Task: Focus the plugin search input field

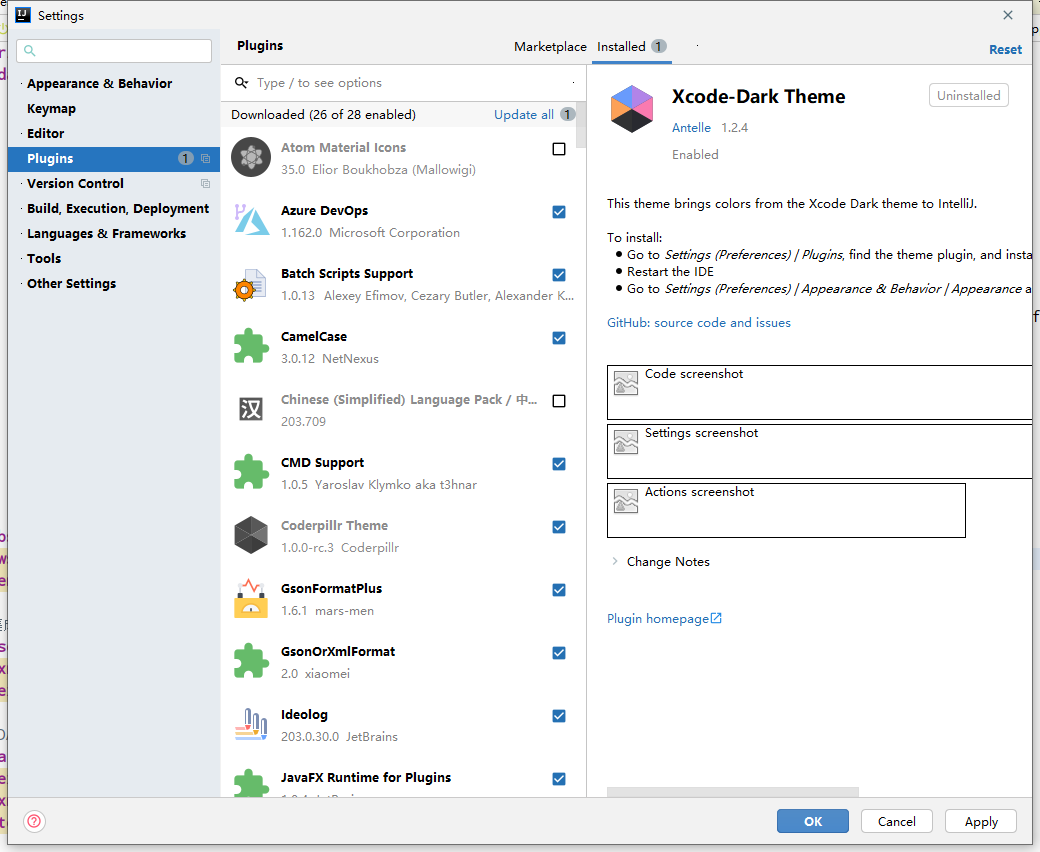Action: pos(405,83)
